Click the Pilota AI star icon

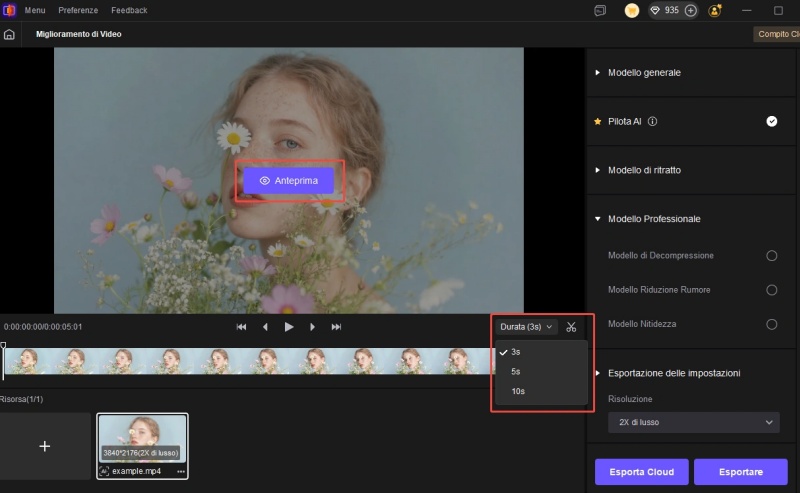(597, 121)
